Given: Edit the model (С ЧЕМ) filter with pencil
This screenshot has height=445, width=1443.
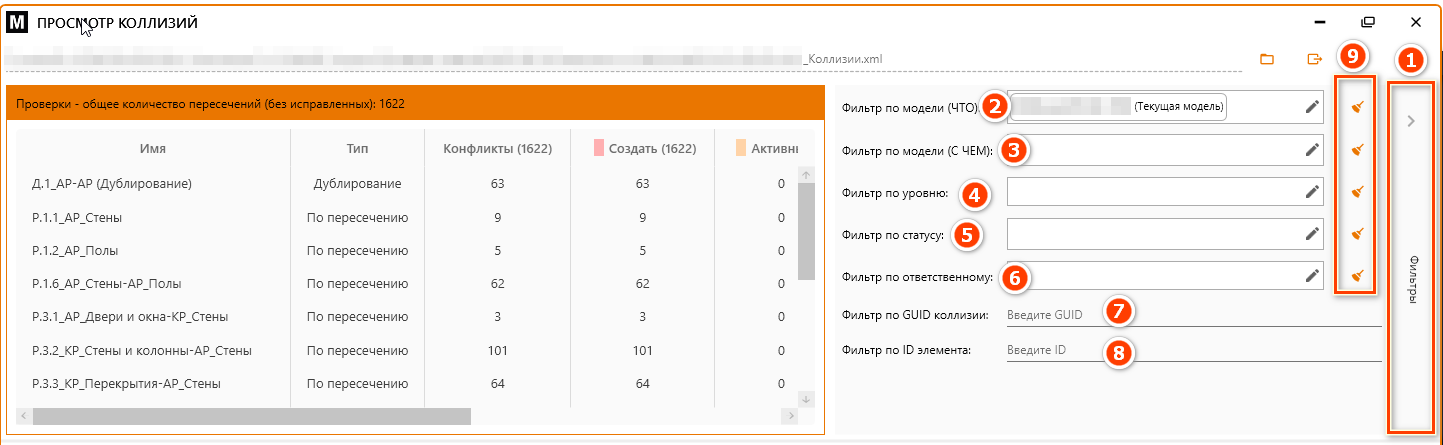Looking at the screenshot, I should click(1312, 150).
